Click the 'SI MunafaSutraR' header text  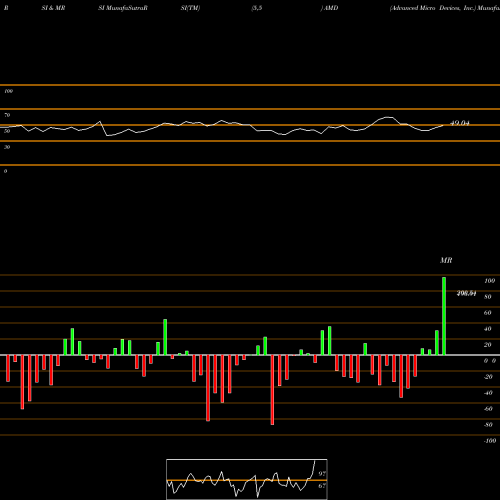click(123, 8)
